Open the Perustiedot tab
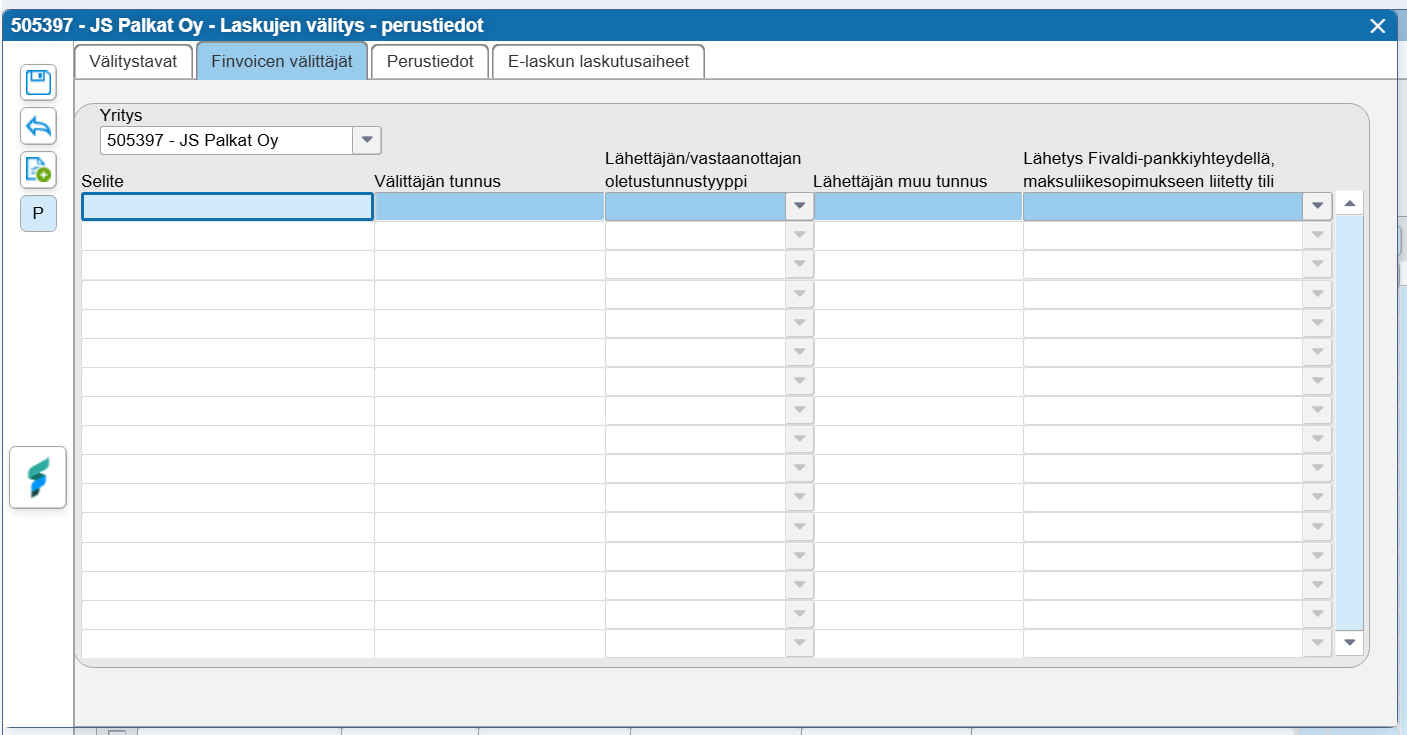 [430, 61]
